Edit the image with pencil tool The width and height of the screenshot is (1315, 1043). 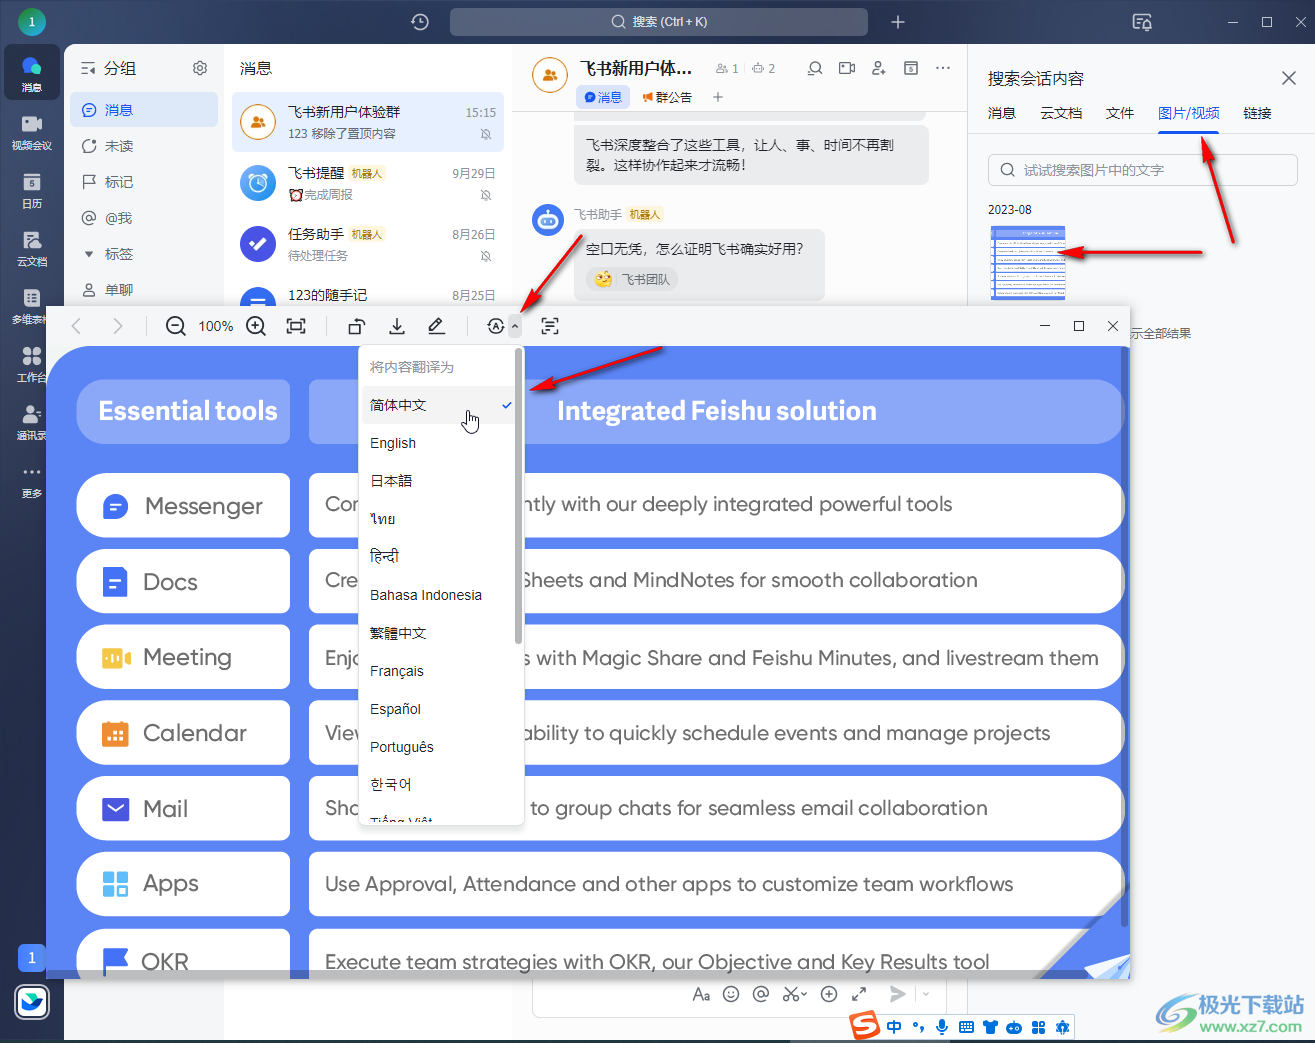436,326
